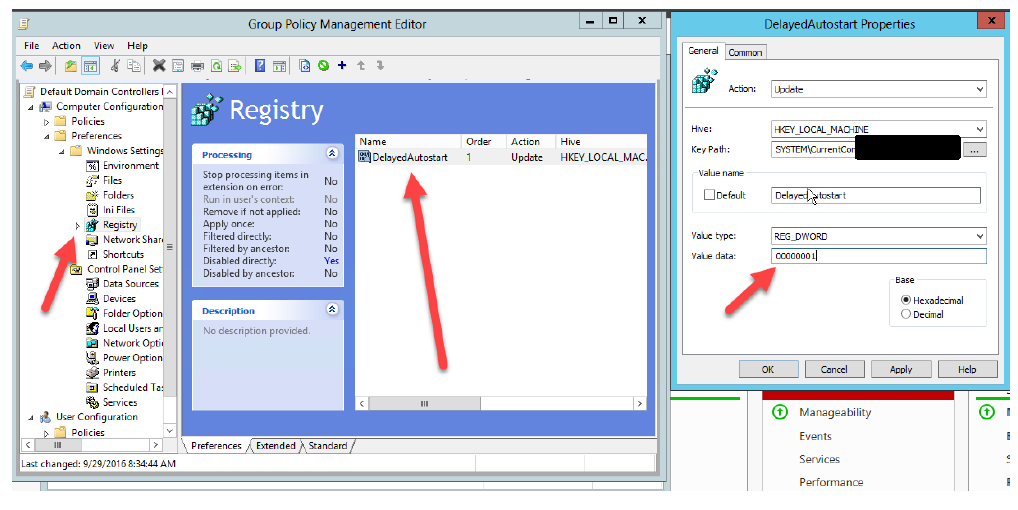The image size is (1018, 510).
Task: Click the Copy toolbar icon
Action: [134, 66]
